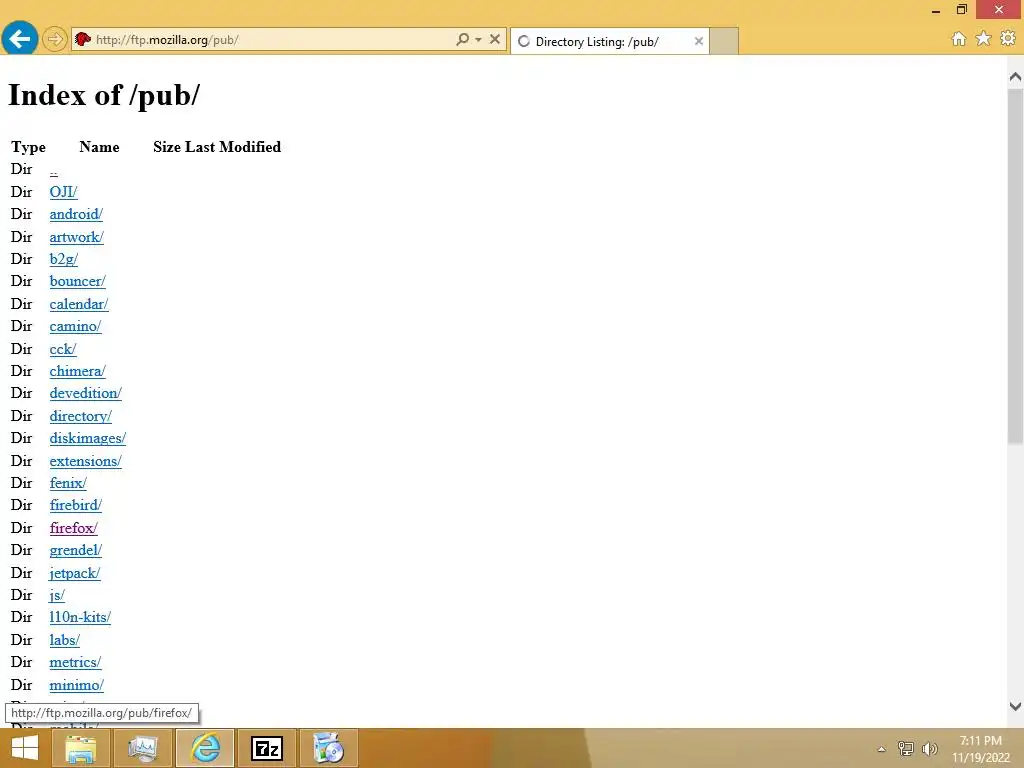This screenshot has width=1024, height=768.
Task: Click the 'Index of /pub/' heading
Action: [x=104, y=95]
